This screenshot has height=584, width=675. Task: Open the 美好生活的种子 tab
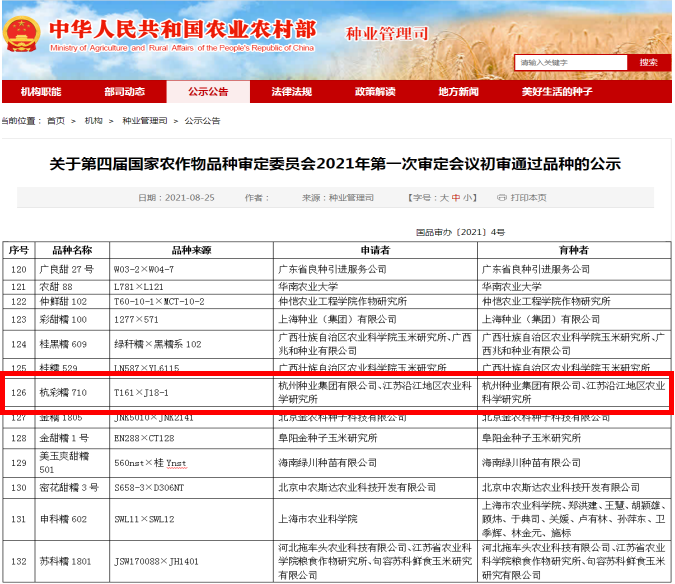557,92
